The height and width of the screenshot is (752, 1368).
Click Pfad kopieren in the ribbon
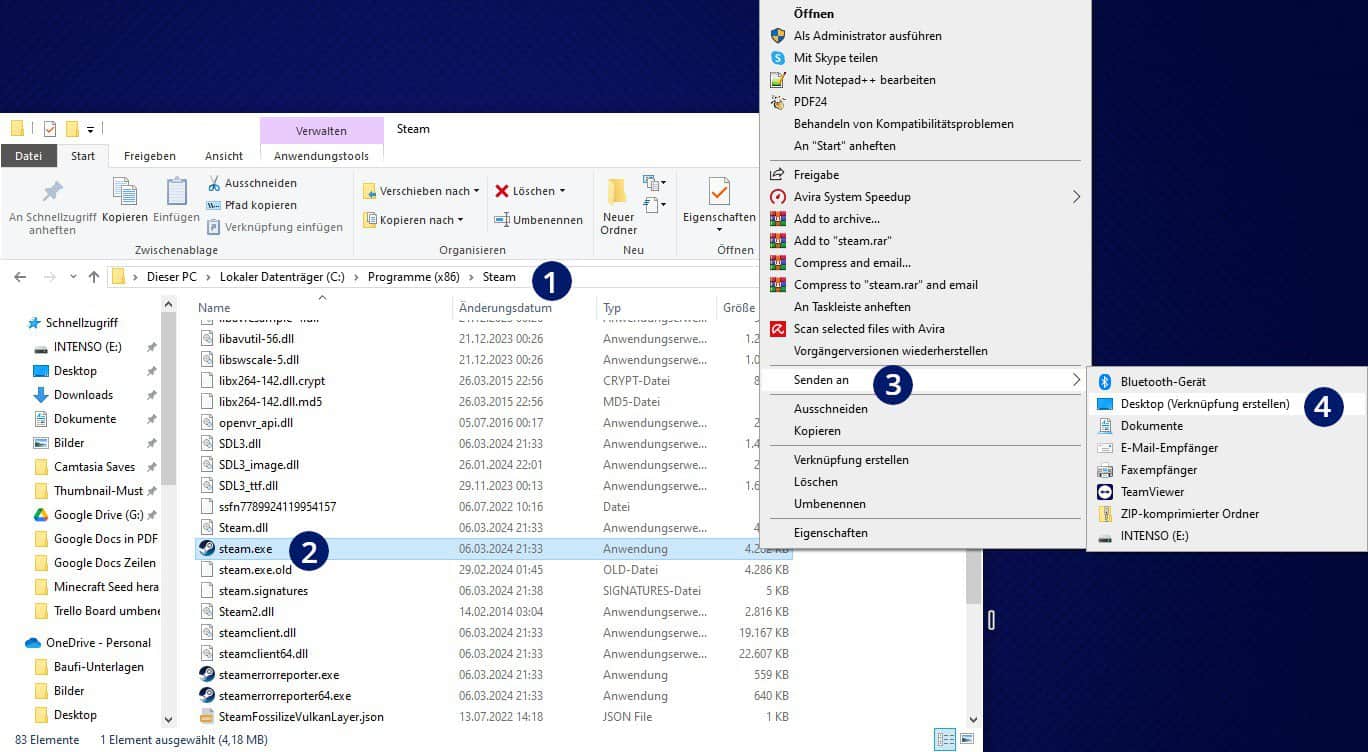(251, 205)
